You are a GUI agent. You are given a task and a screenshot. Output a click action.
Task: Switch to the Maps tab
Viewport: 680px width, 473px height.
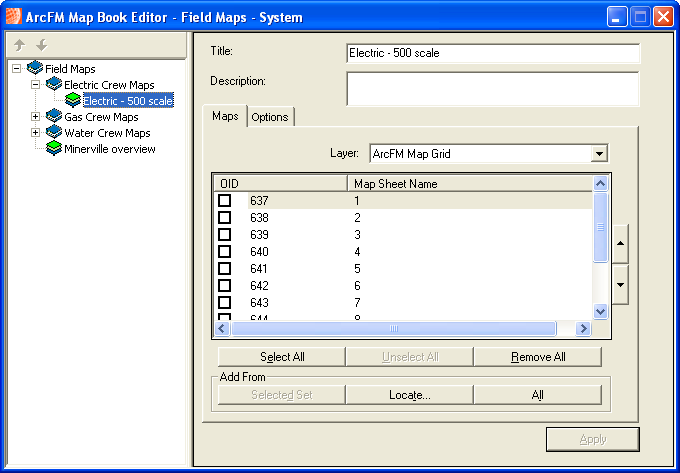[225, 116]
